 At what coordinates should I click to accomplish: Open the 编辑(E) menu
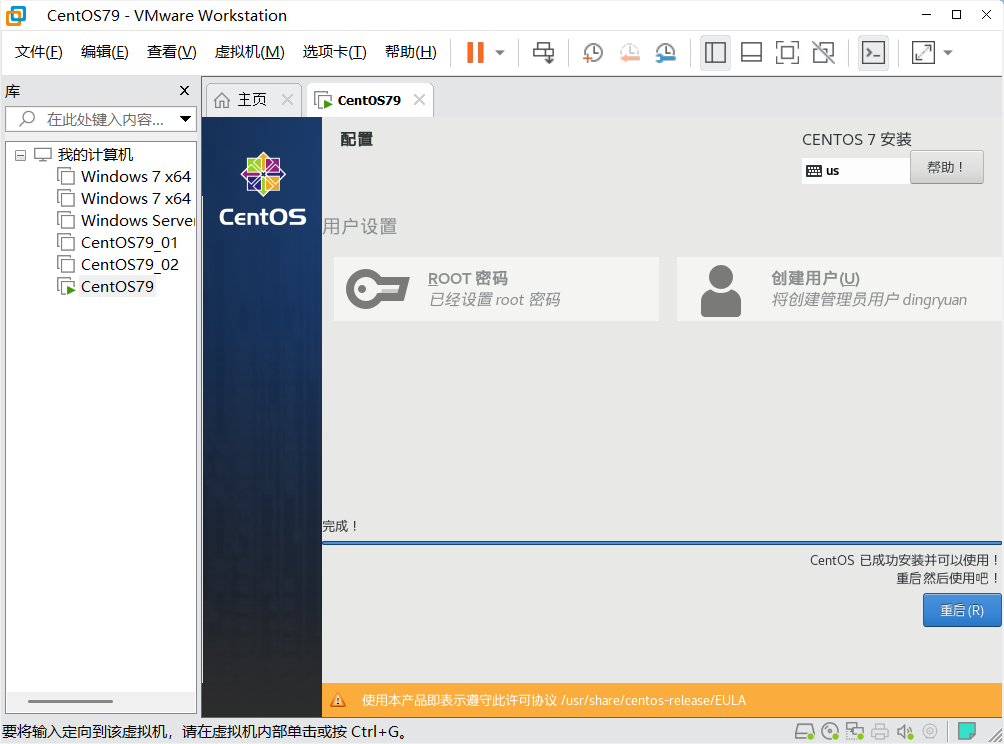tap(104, 52)
